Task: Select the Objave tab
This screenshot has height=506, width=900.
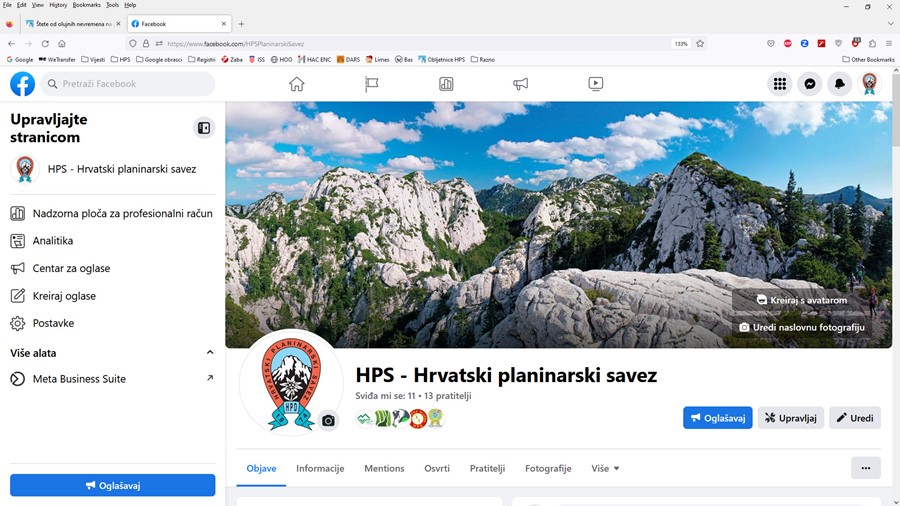Action: [261, 469]
